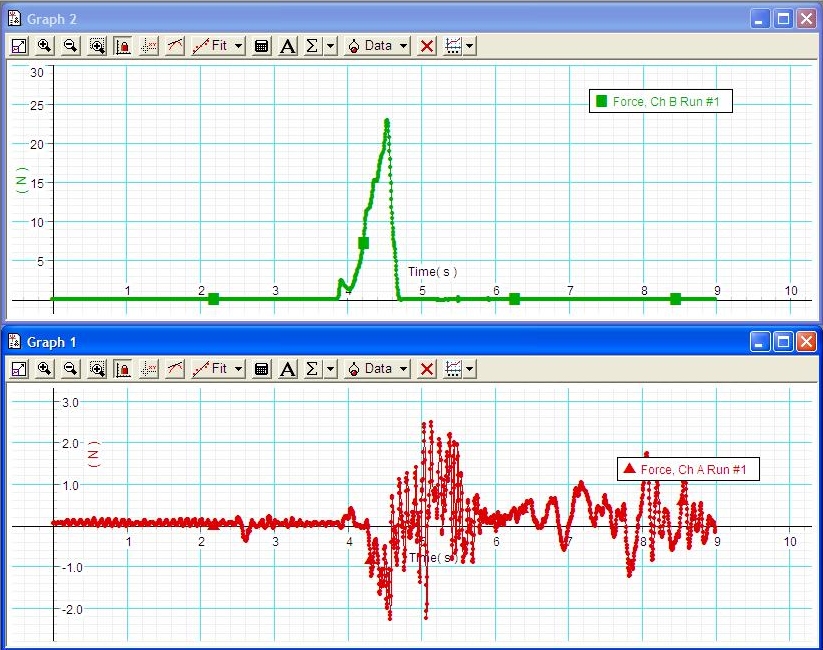The height and width of the screenshot is (650, 823).
Task: Open Statistics dropdown arrow in Graph 2
Action: pyautogui.click(x=330, y=46)
